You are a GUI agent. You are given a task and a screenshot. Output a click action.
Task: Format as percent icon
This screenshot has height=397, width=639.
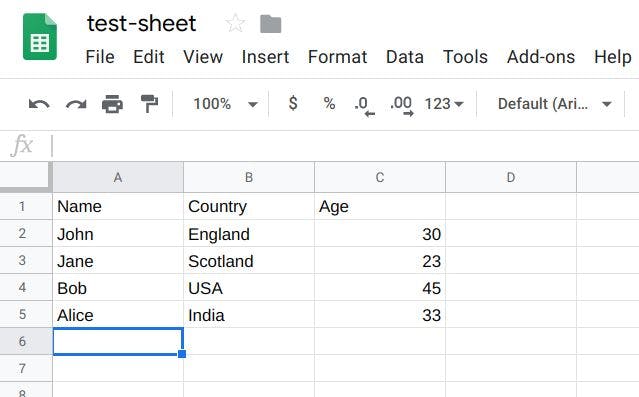pos(329,104)
